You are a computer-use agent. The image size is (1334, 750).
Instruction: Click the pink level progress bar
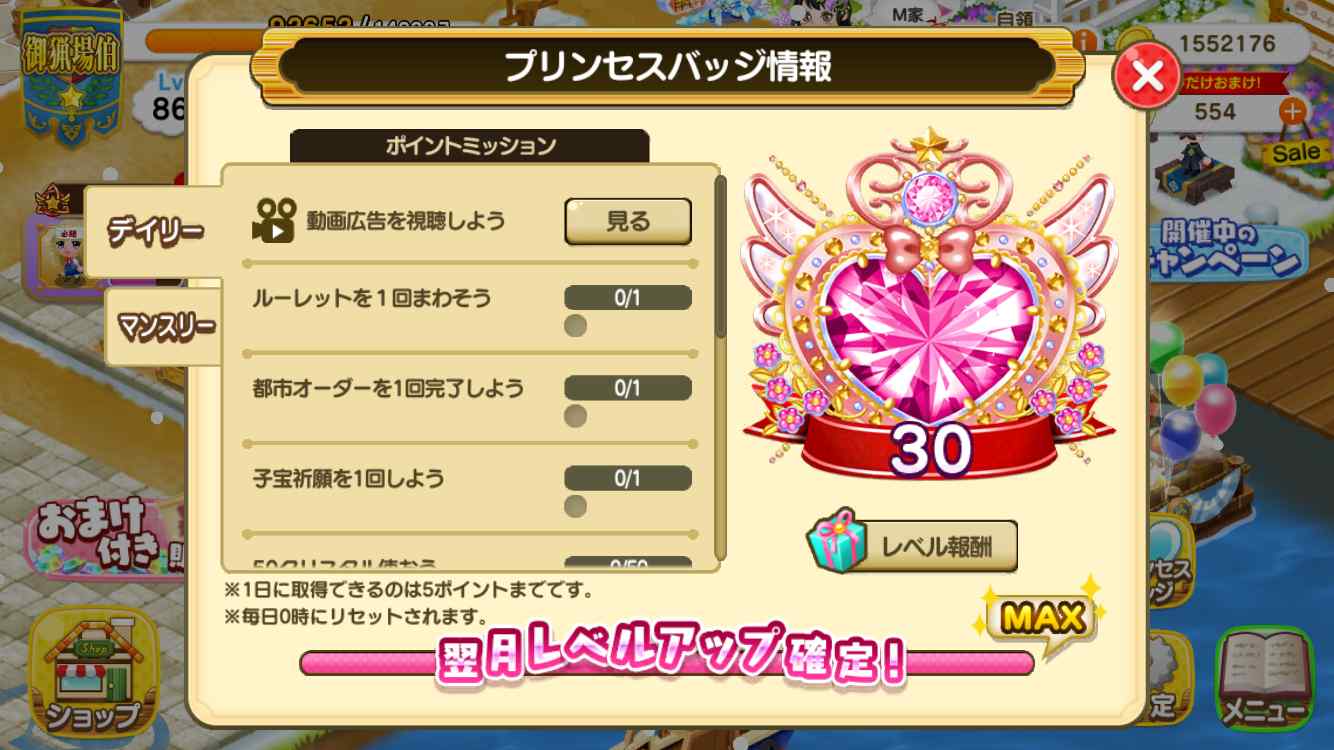tap(667, 663)
